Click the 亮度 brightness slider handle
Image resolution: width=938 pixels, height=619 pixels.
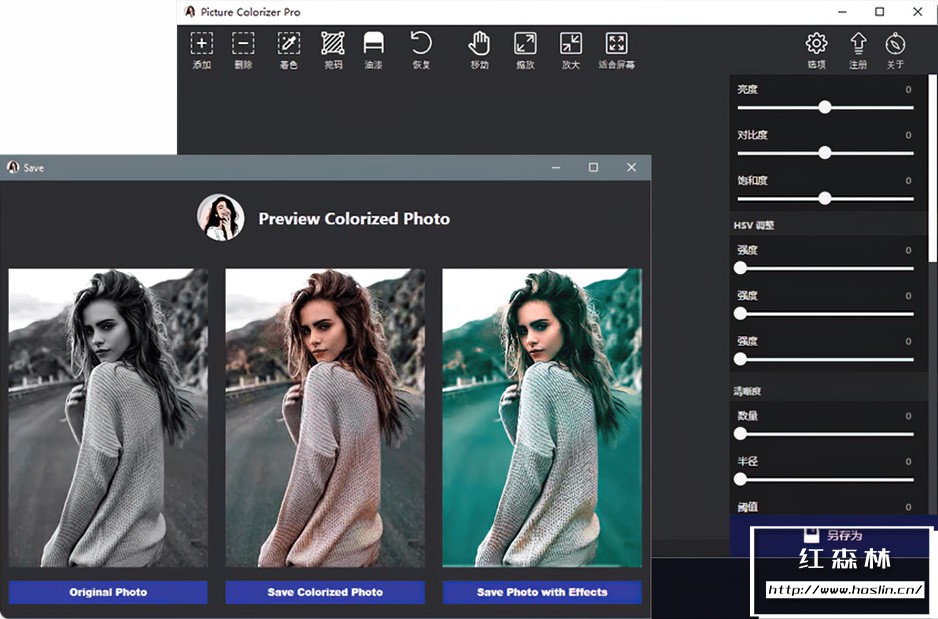pos(825,108)
